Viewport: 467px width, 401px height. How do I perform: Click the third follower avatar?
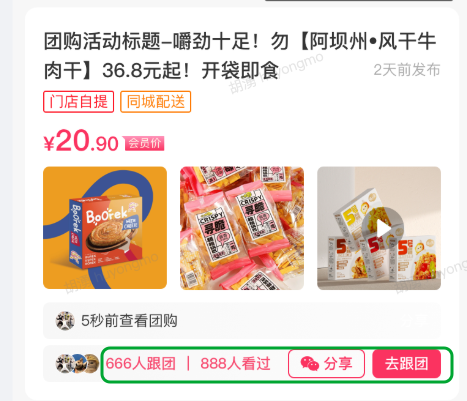click(x=91, y=363)
